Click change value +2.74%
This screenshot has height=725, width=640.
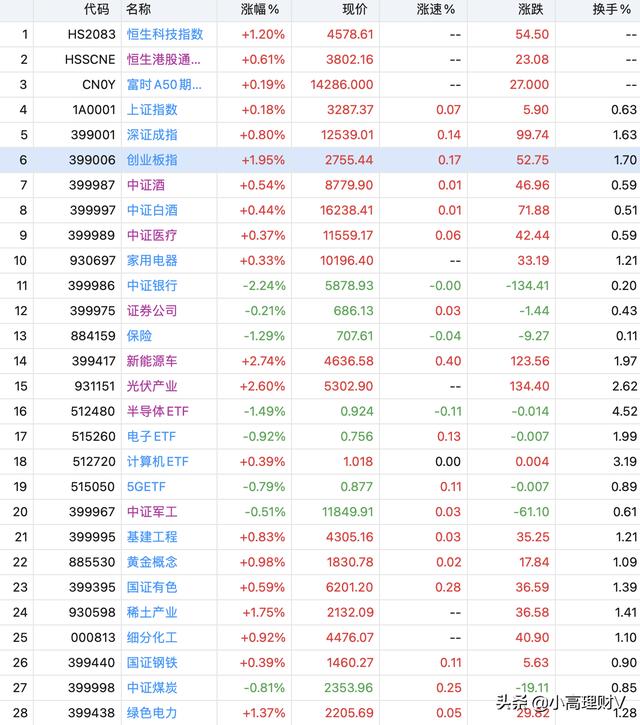point(263,361)
